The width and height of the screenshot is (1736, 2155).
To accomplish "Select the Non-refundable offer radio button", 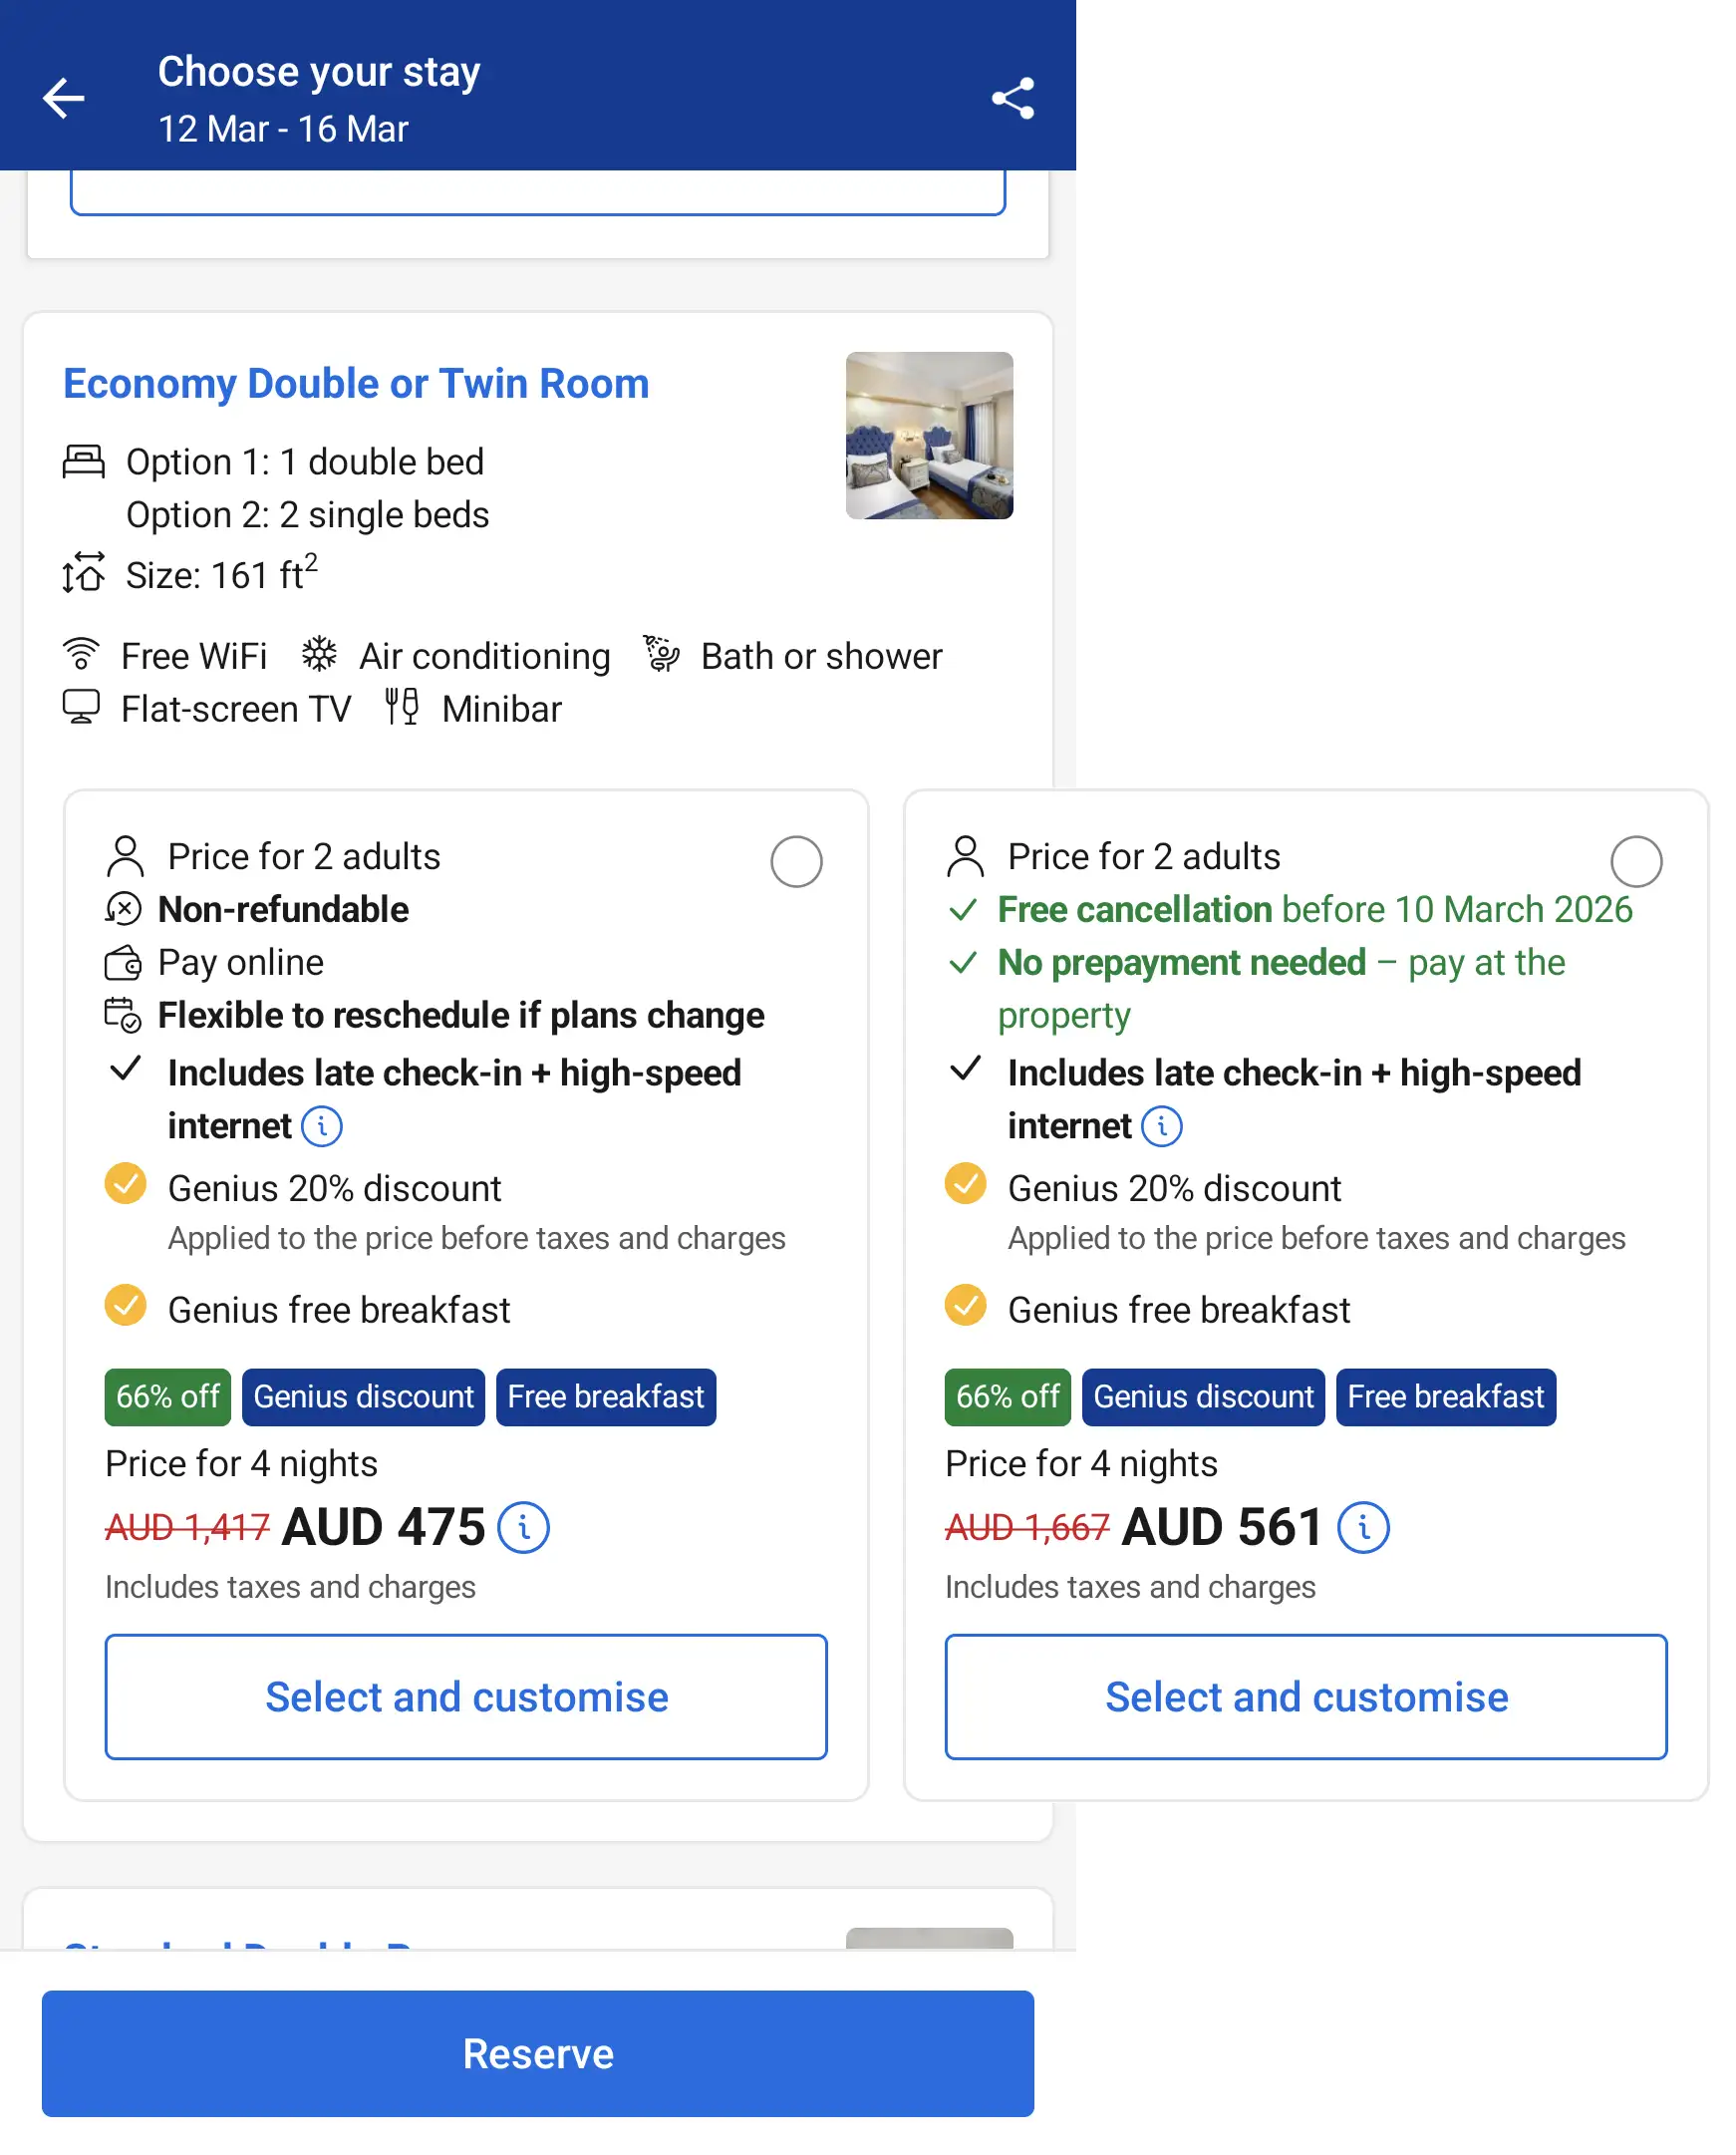I will (x=796, y=861).
